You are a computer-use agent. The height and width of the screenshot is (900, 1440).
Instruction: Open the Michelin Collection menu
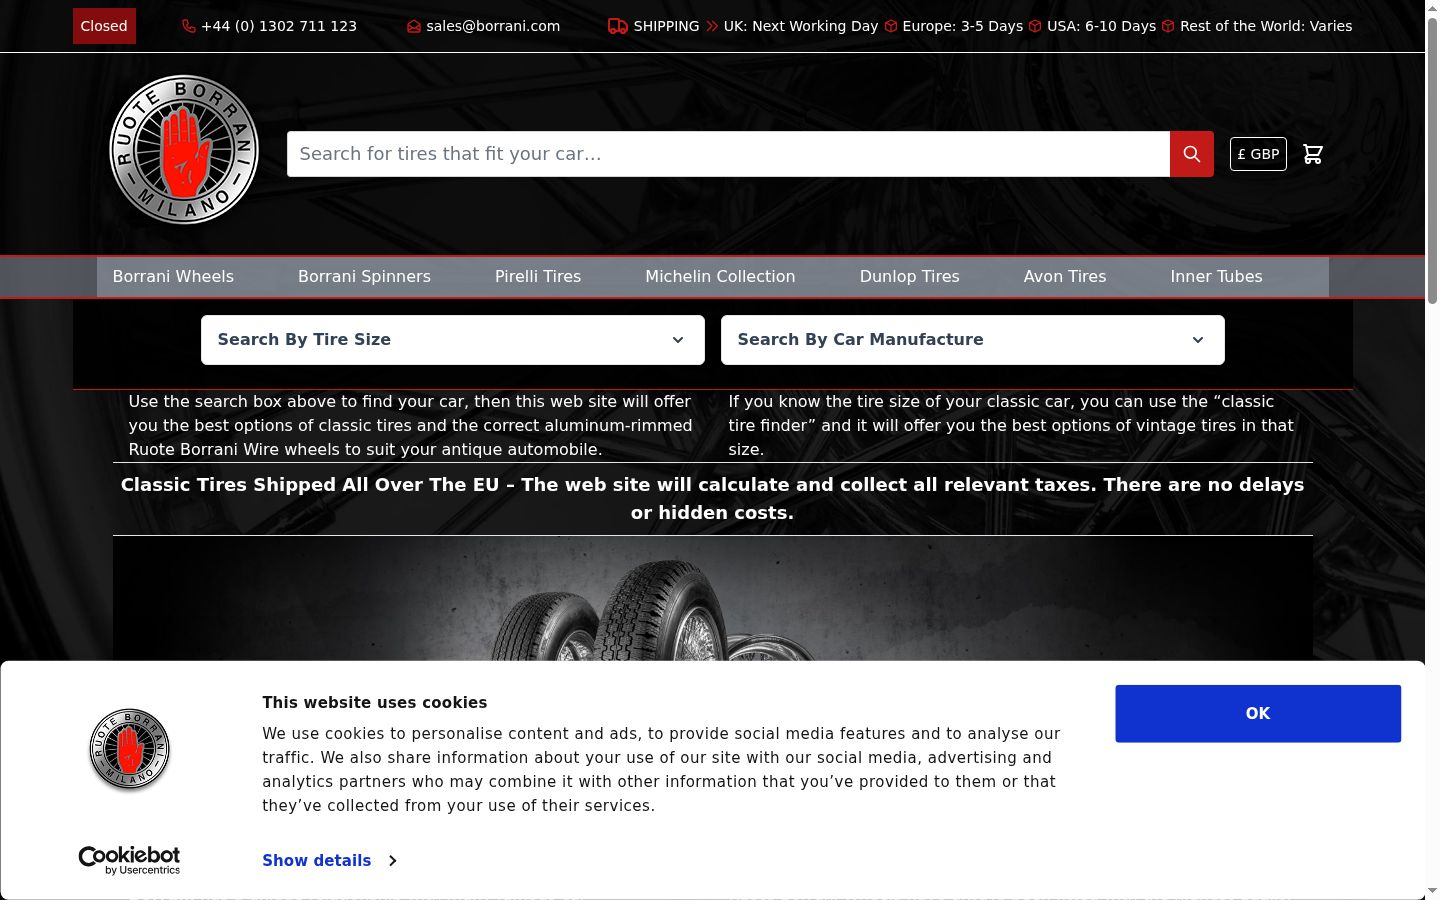[720, 277]
